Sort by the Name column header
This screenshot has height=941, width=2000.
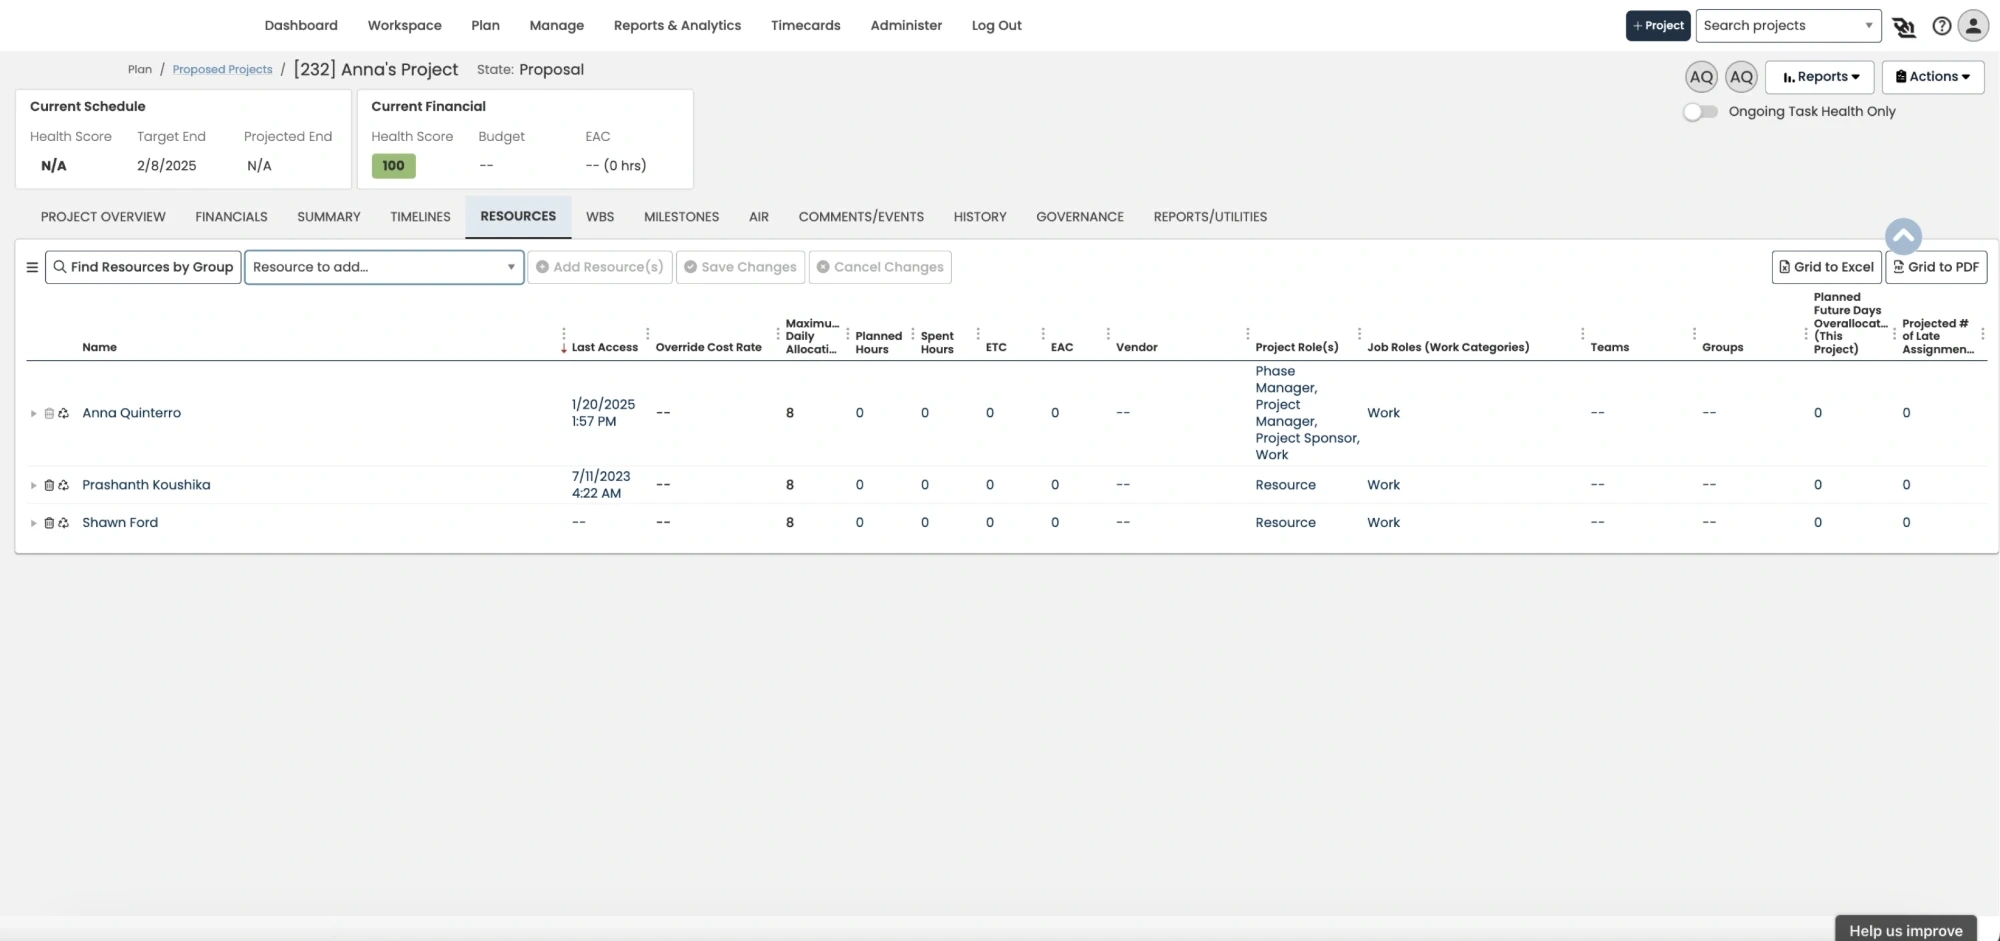click(x=99, y=348)
